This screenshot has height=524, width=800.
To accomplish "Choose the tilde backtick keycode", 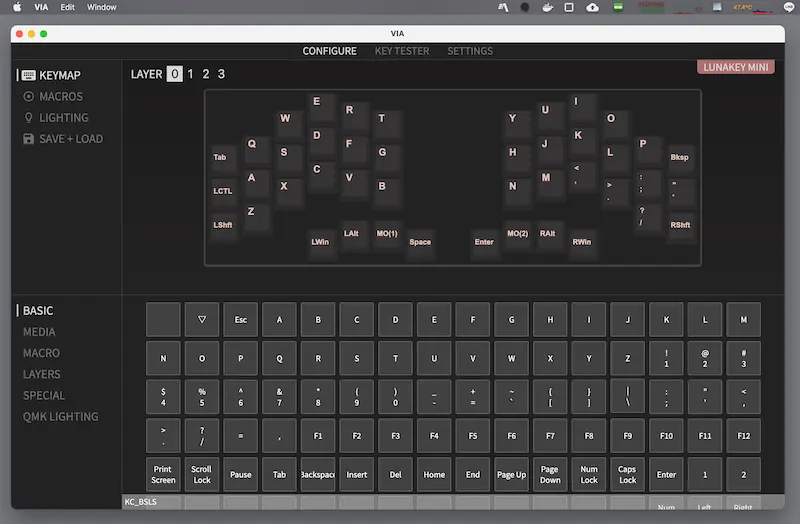I will click(x=511, y=396).
